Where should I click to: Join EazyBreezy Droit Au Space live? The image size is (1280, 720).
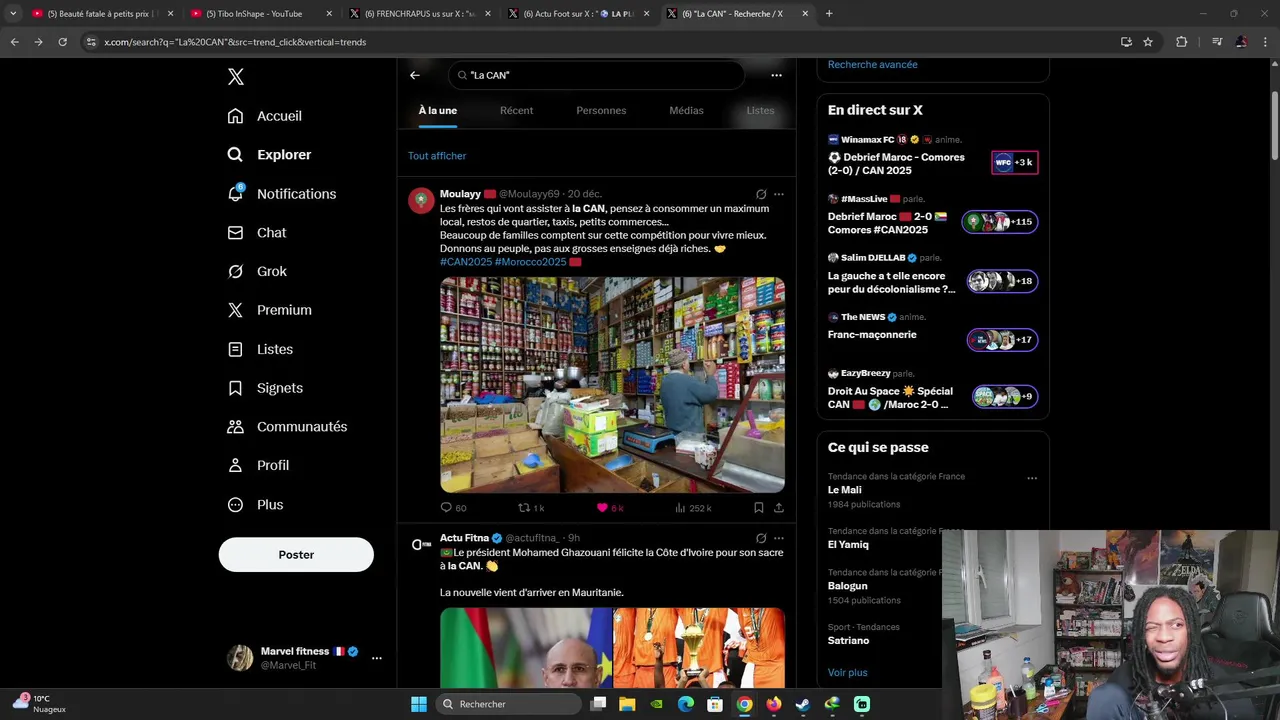point(932,391)
